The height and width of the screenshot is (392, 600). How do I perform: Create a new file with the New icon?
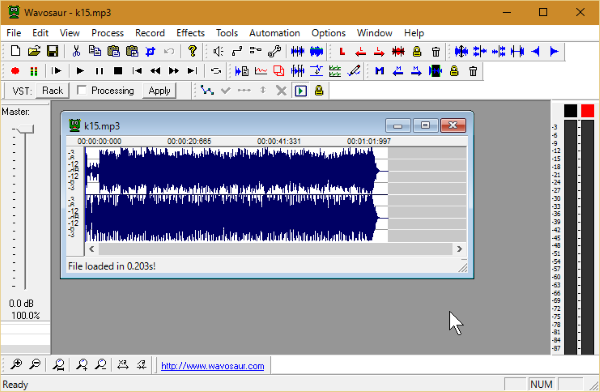point(15,51)
